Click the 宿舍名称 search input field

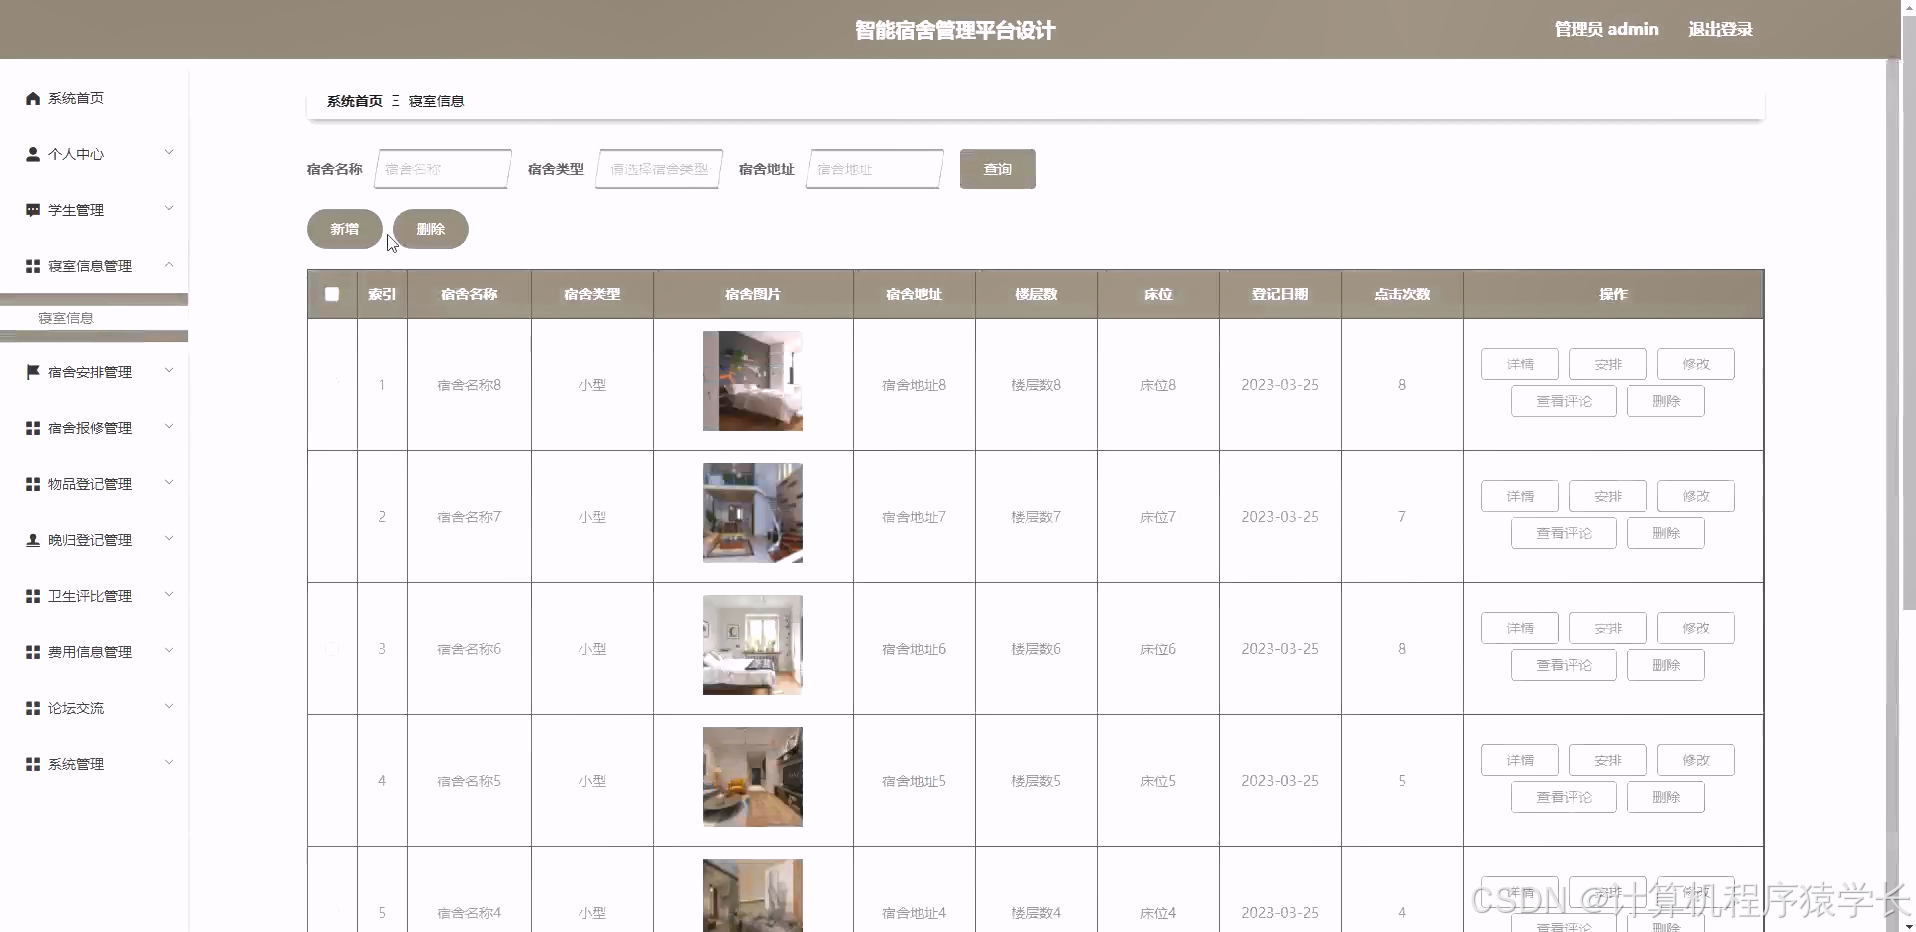[x=443, y=169]
